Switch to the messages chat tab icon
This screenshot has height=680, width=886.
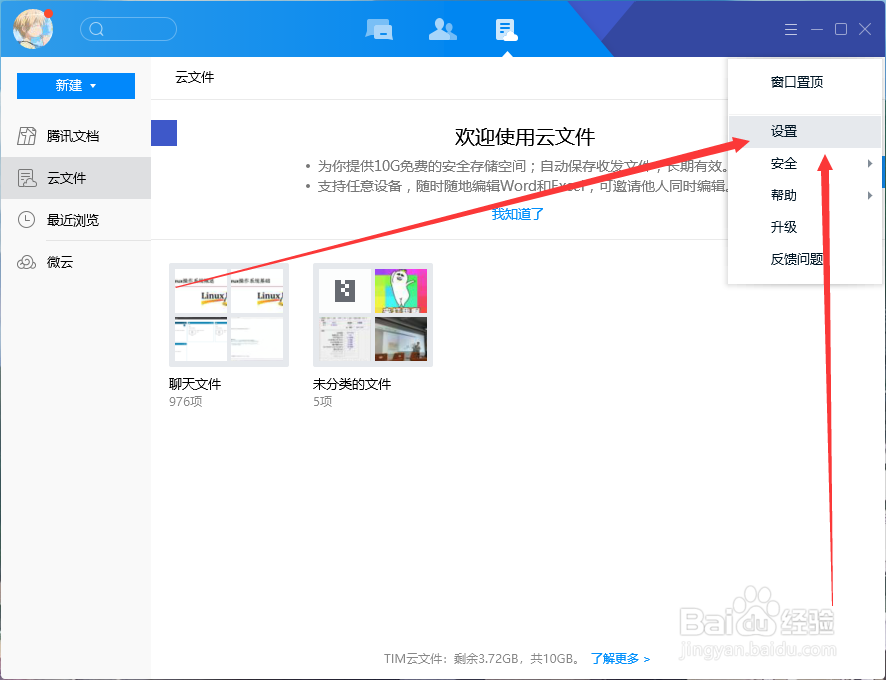click(x=379, y=29)
